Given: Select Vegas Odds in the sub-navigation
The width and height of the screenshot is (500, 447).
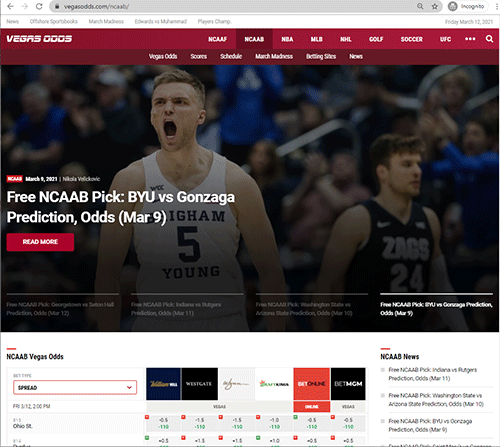Looking at the screenshot, I should click(x=163, y=56).
